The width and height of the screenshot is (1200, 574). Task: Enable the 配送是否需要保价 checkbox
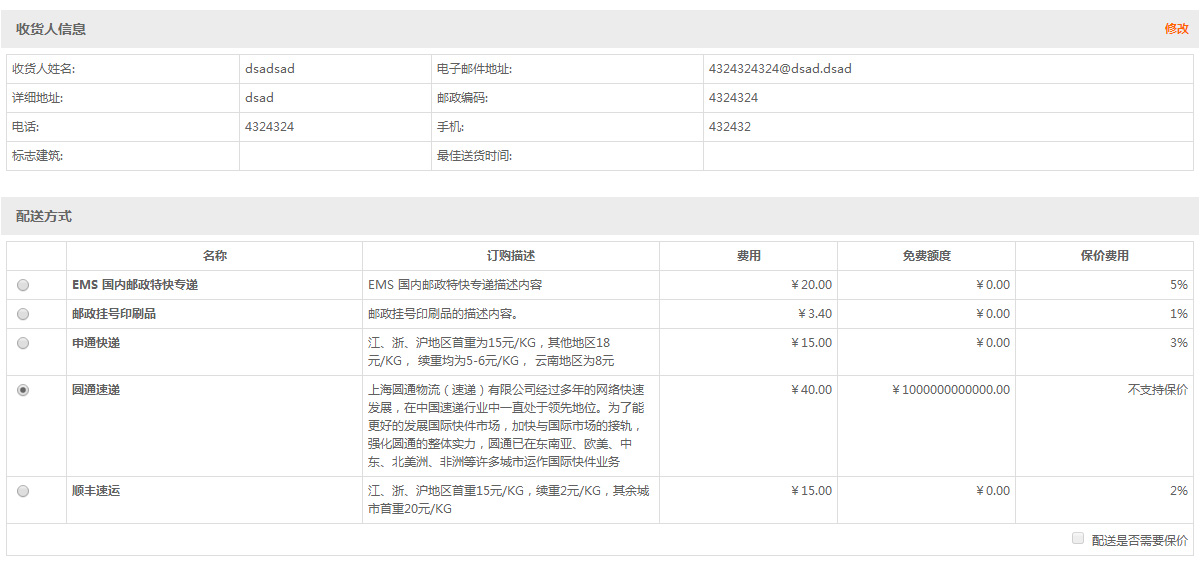tap(1078, 538)
